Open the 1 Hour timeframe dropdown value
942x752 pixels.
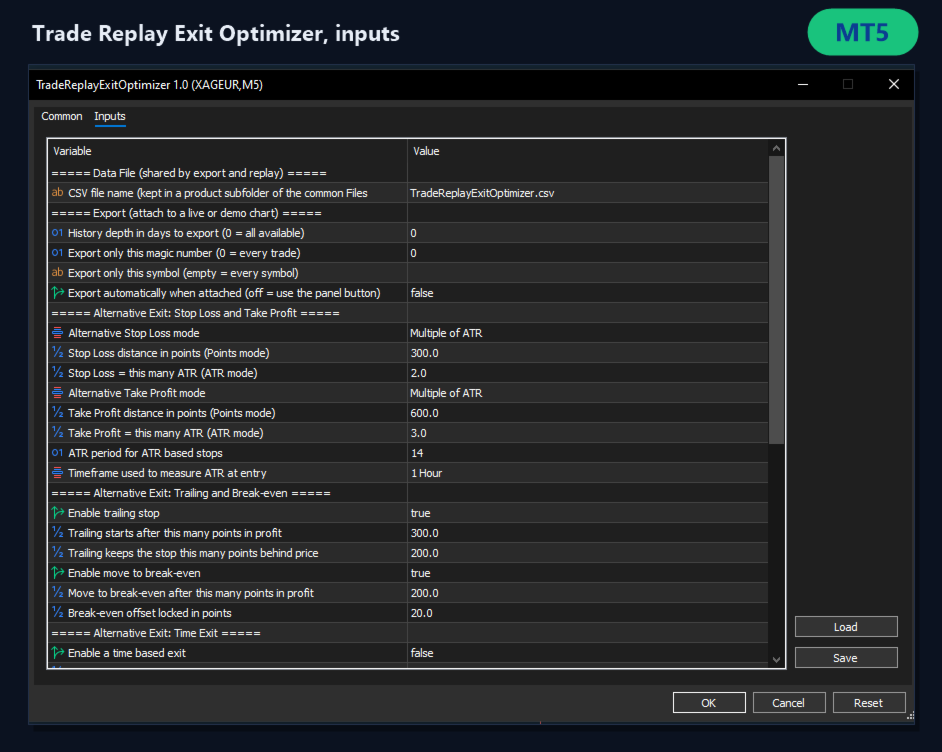588,473
